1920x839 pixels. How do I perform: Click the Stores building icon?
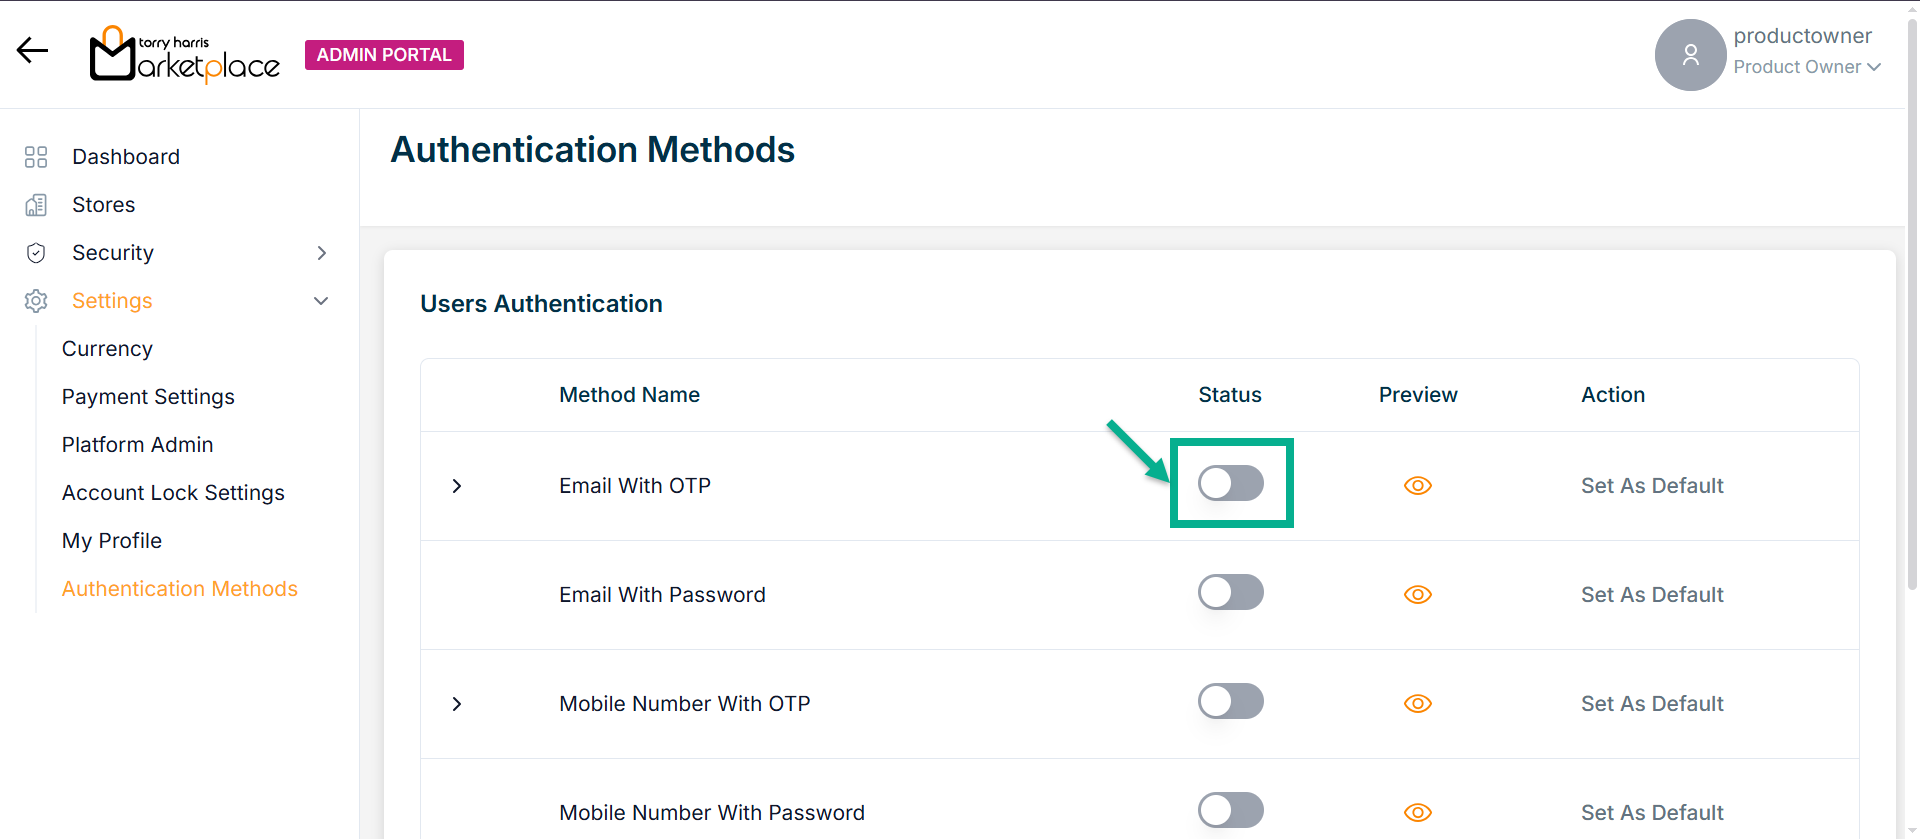point(36,205)
